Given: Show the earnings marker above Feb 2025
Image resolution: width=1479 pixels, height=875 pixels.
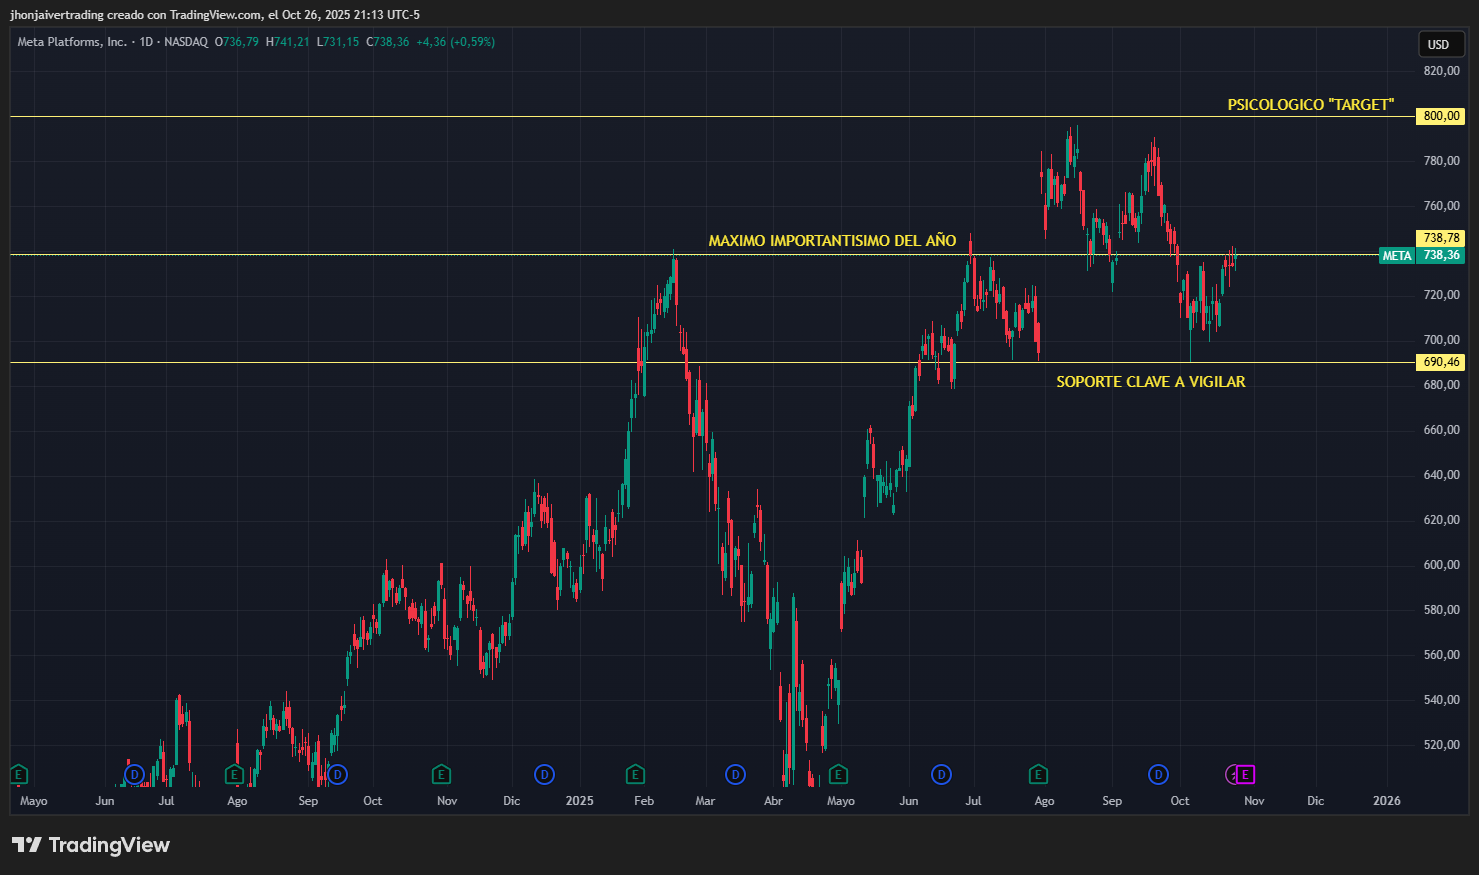Looking at the screenshot, I should (635, 774).
